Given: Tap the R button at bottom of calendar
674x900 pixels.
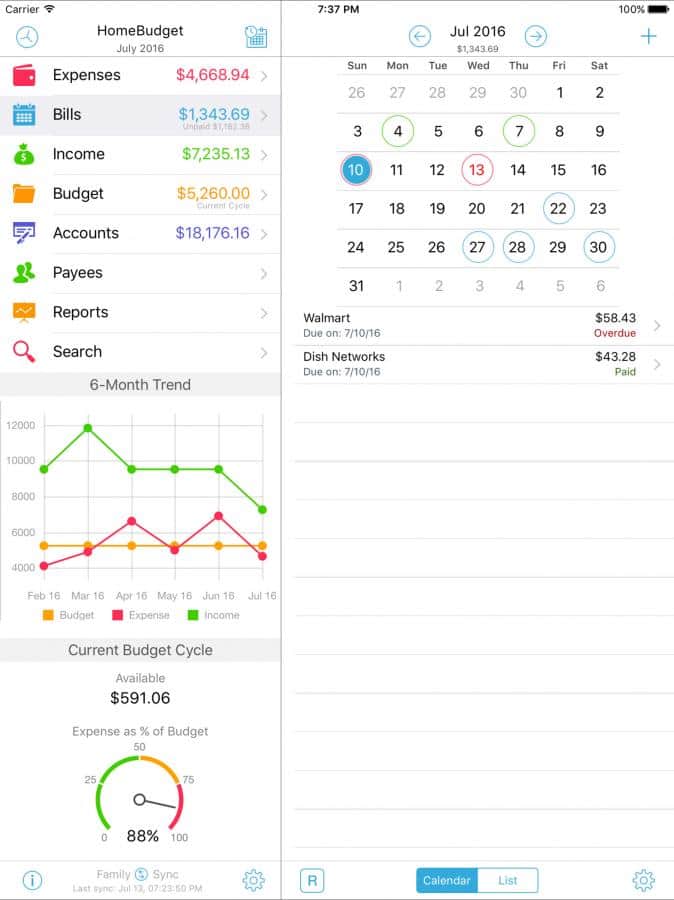Looking at the screenshot, I should [x=312, y=880].
